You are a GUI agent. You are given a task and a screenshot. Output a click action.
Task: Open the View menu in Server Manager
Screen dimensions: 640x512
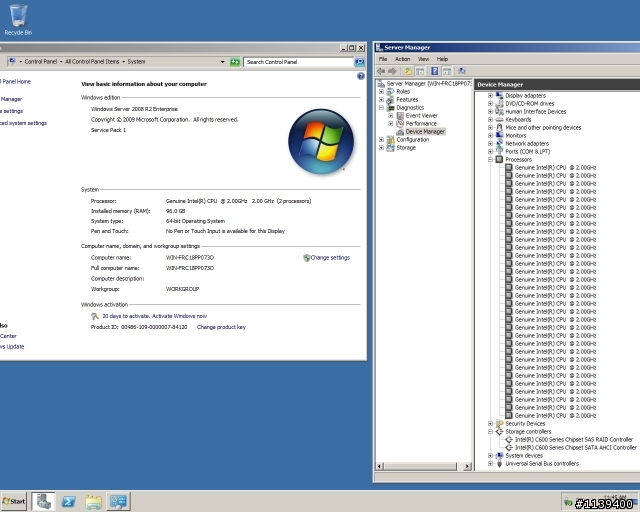click(x=423, y=59)
